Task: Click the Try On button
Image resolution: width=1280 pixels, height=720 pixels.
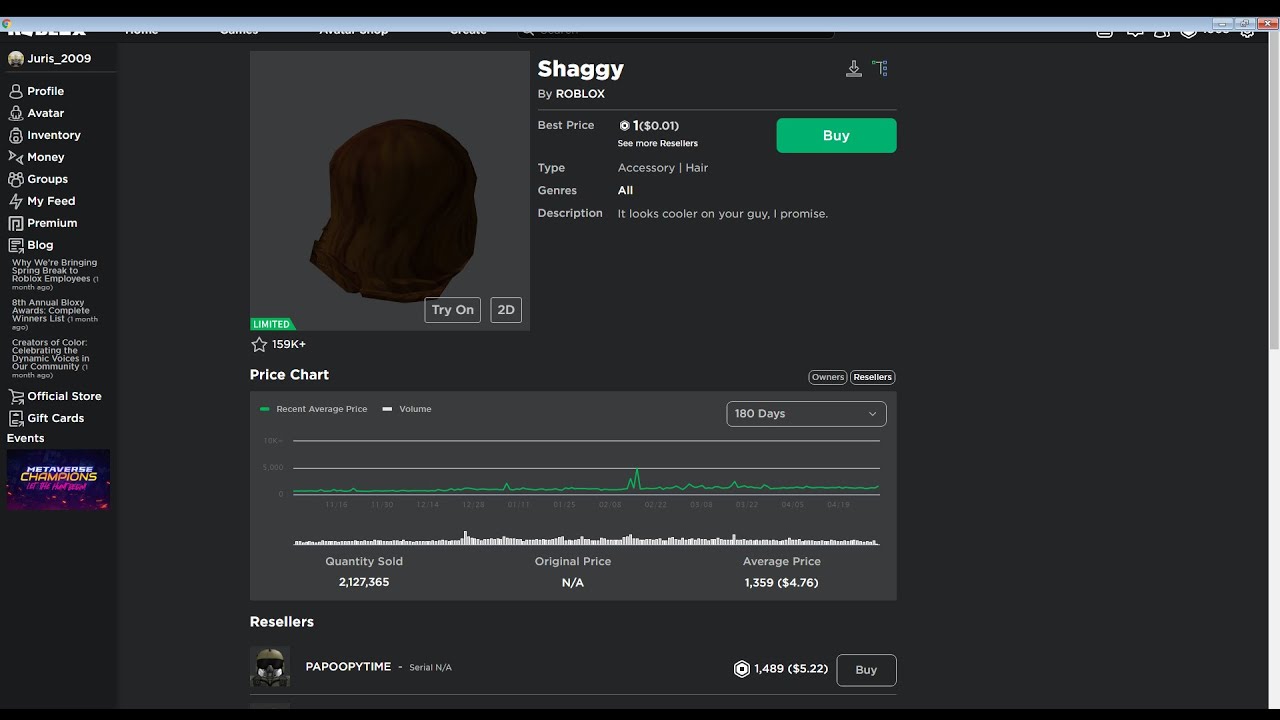Action: (x=453, y=310)
